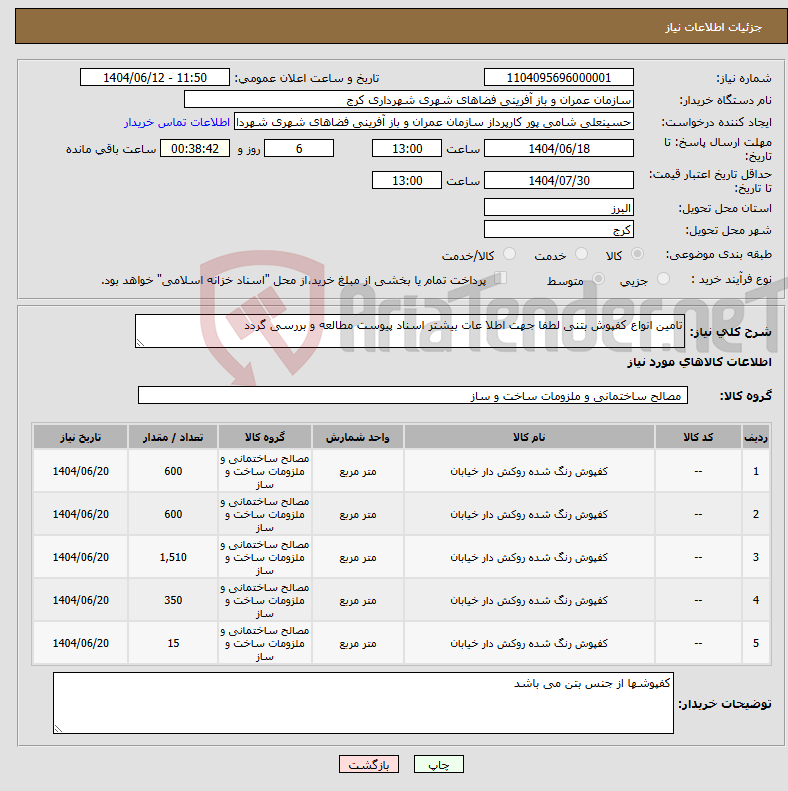Select the متوسط purchase type radio
Image resolution: width=788 pixels, height=791 pixels.
click(598, 278)
